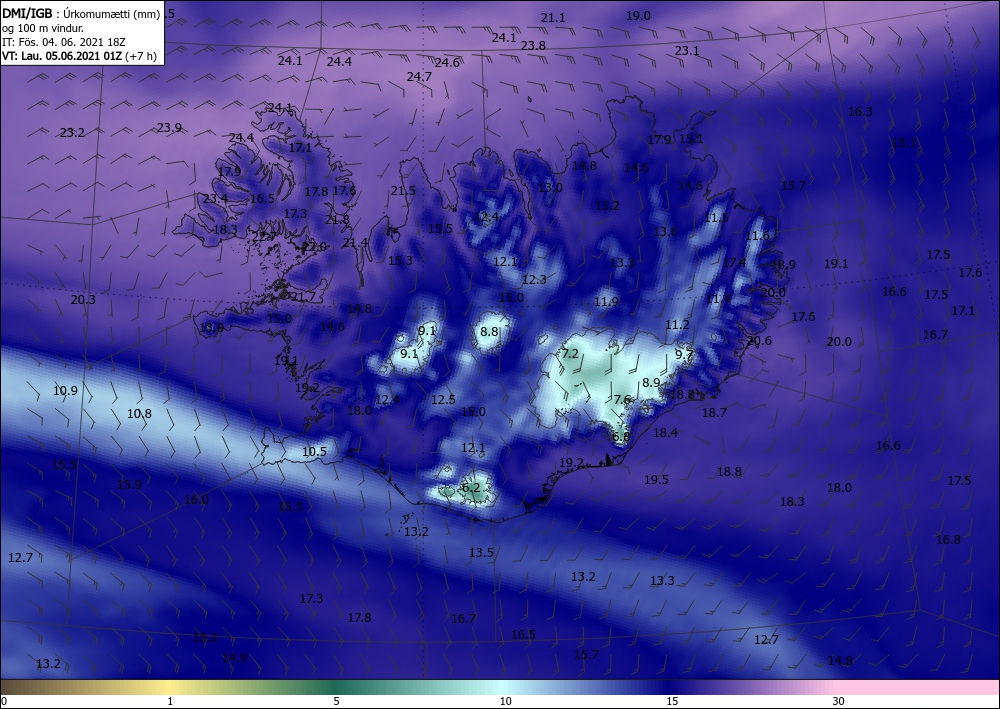The image size is (1000, 709).
Task: Click the 23.2 value in the northwest ocean
Action: [72, 133]
